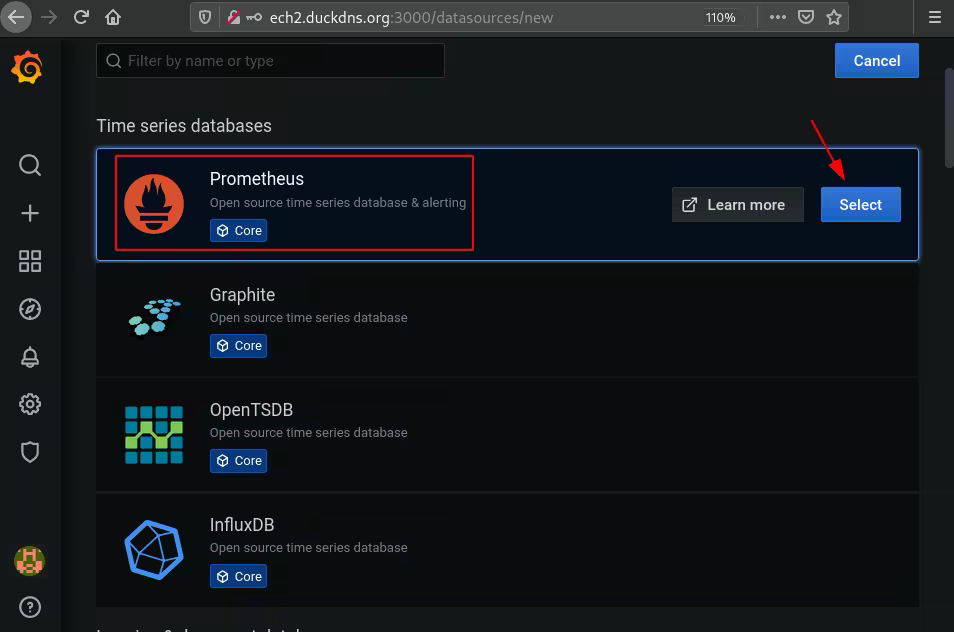Image resolution: width=954 pixels, height=632 pixels.
Task: Click the Grafana logo in the sidebar
Action: pos(27,67)
